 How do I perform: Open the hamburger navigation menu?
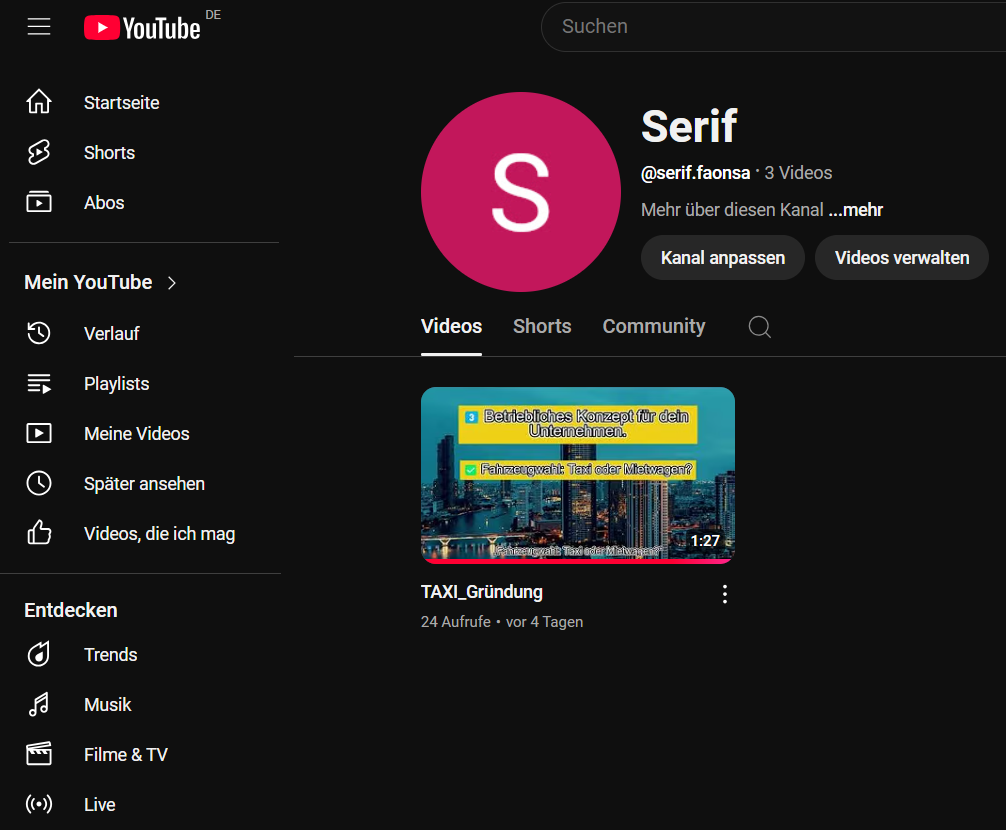click(x=39, y=26)
